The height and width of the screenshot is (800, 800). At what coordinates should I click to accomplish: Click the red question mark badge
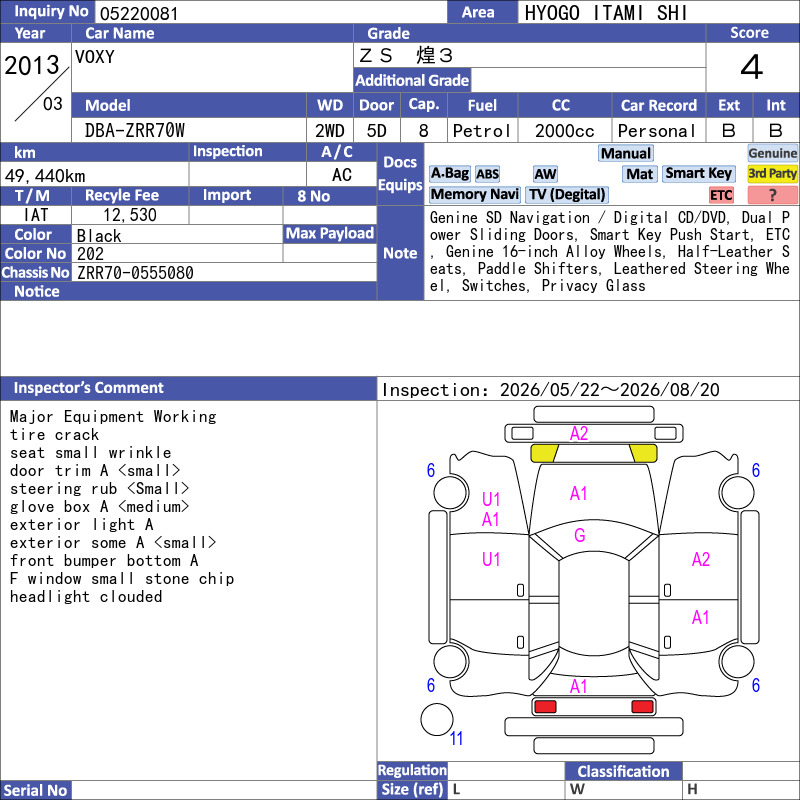pos(772,195)
